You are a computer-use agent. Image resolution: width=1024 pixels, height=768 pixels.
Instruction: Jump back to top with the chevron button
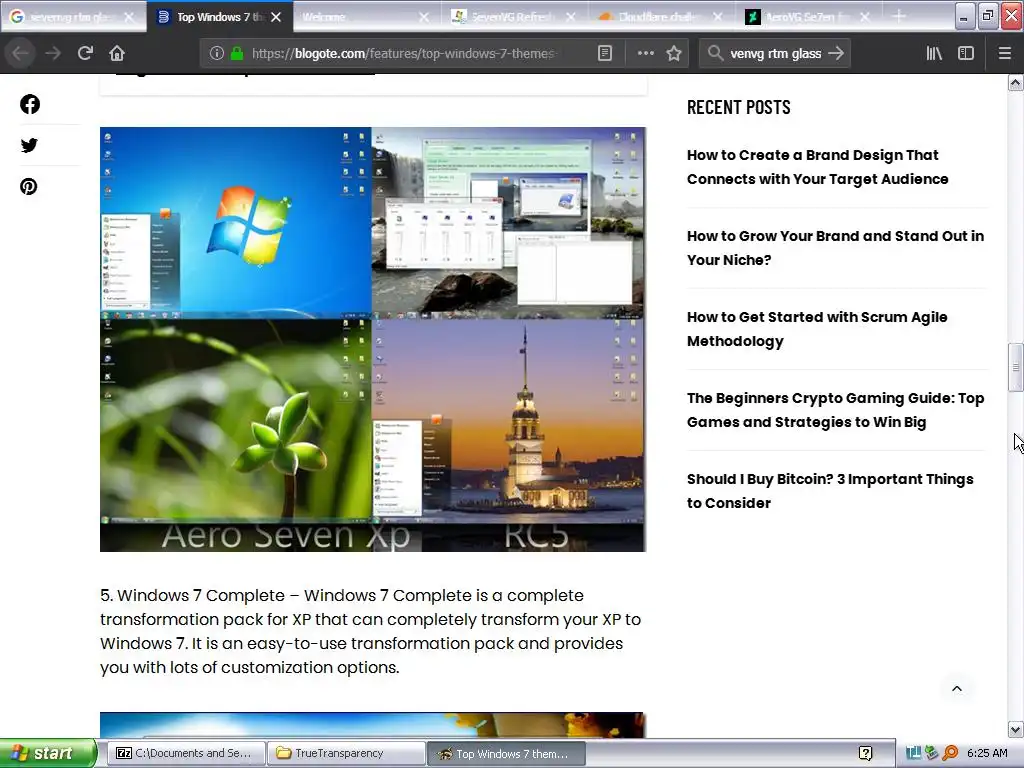tap(957, 688)
